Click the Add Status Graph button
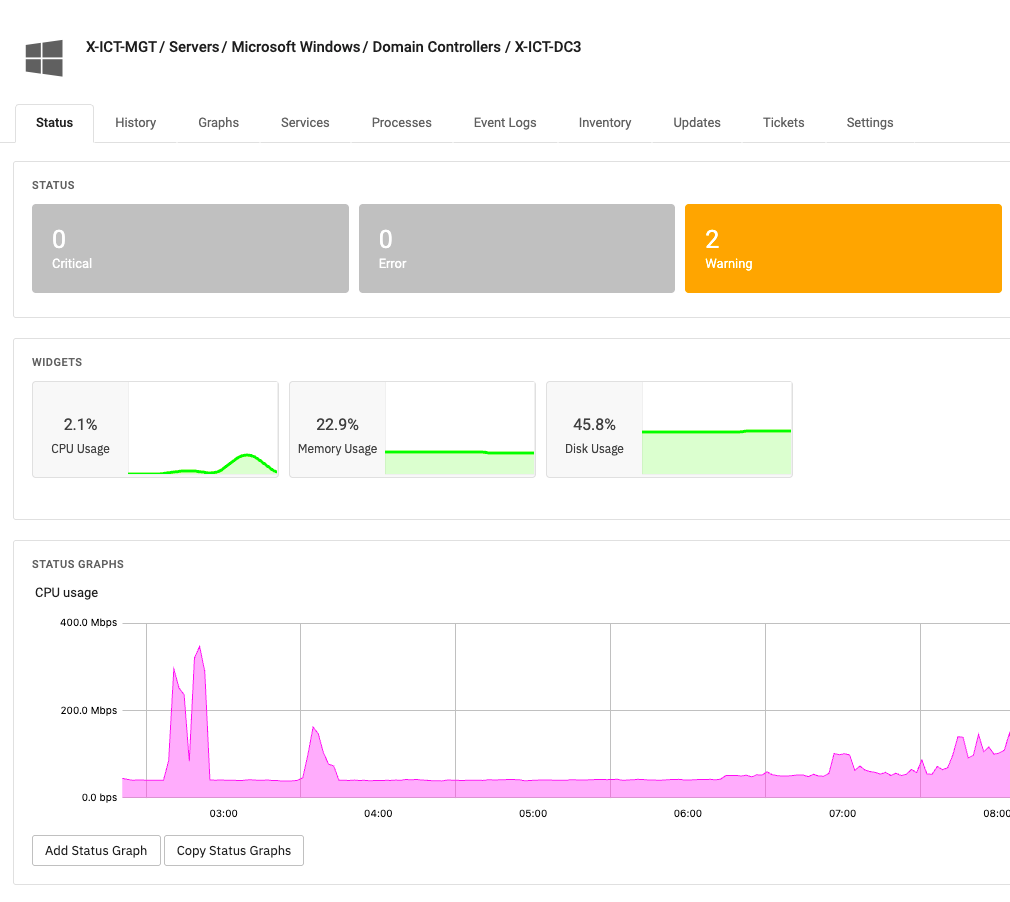Image resolution: width=1010 pixels, height=902 pixels. [x=96, y=850]
